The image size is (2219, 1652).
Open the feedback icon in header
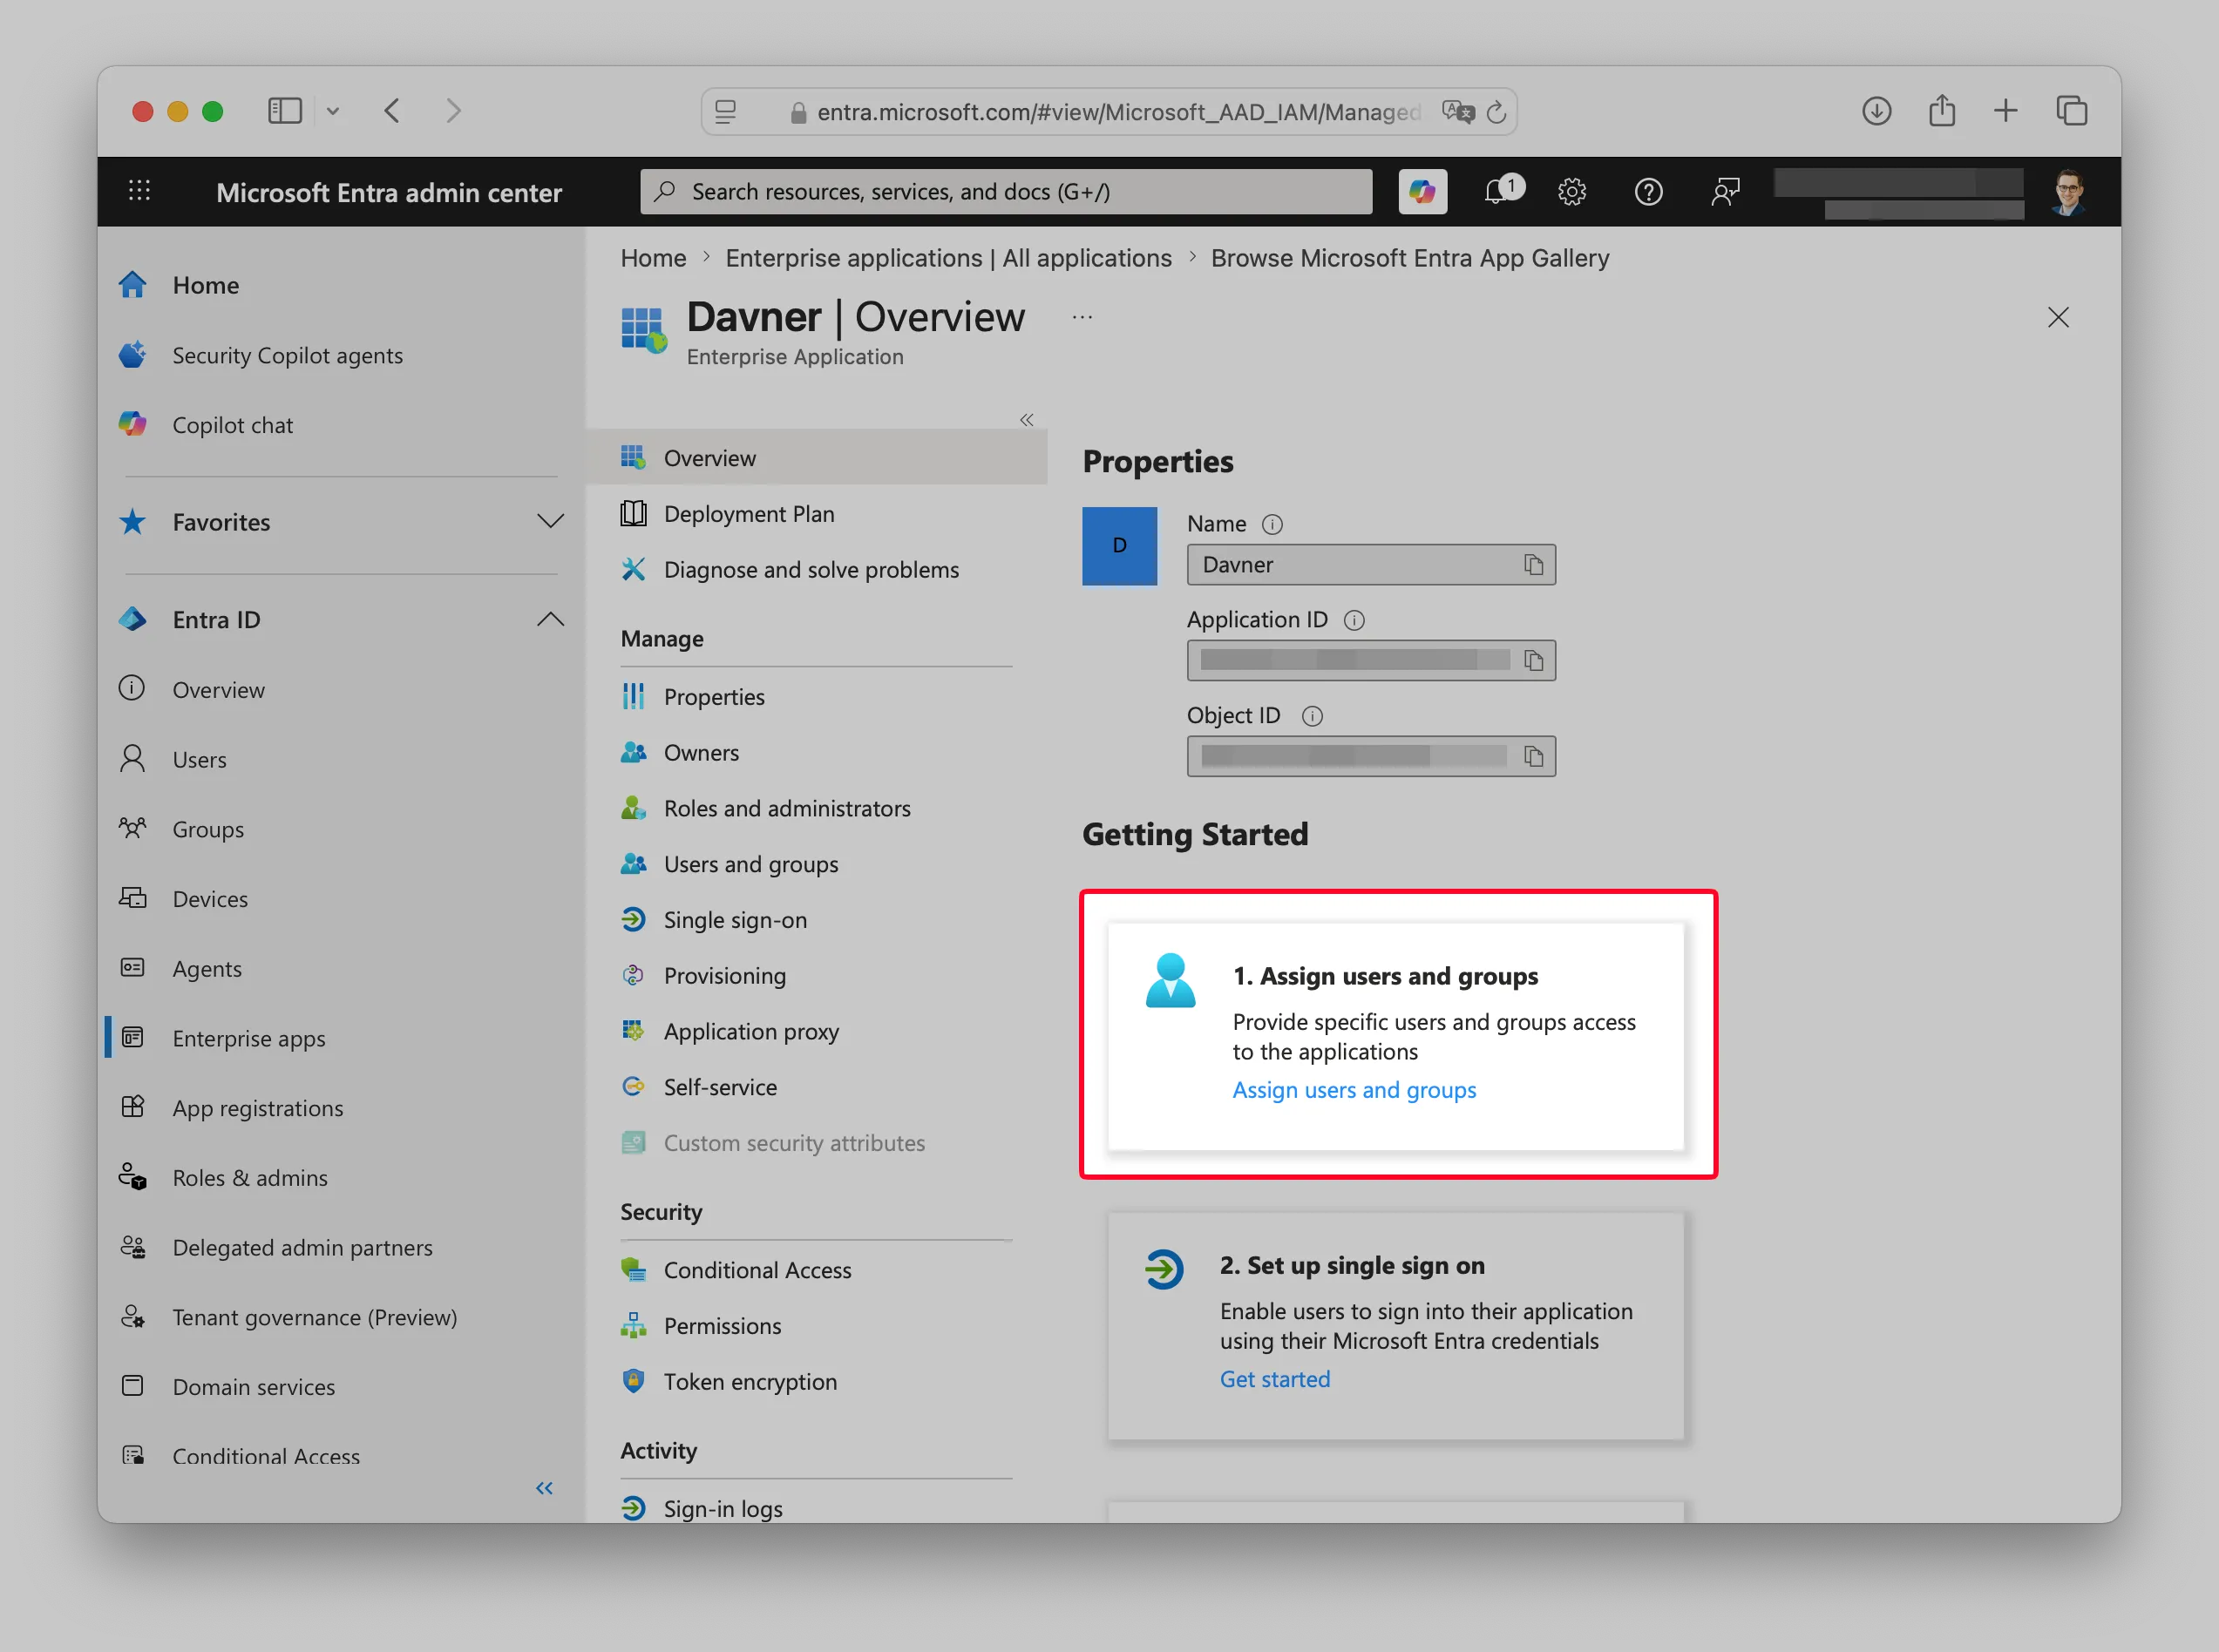click(1725, 191)
